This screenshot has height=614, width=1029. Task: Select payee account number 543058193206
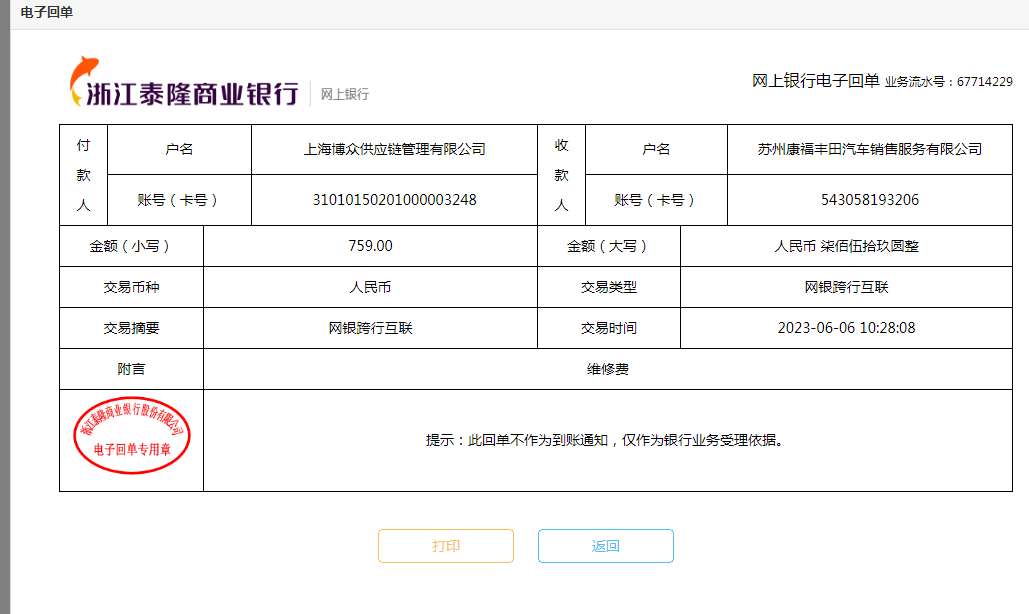(x=869, y=200)
